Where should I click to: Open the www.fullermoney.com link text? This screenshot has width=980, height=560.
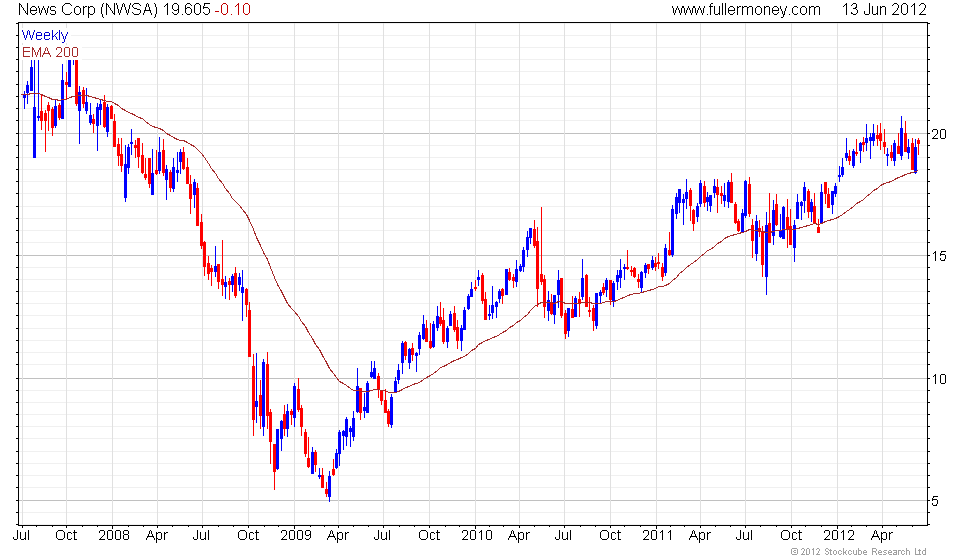coord(746,9)
